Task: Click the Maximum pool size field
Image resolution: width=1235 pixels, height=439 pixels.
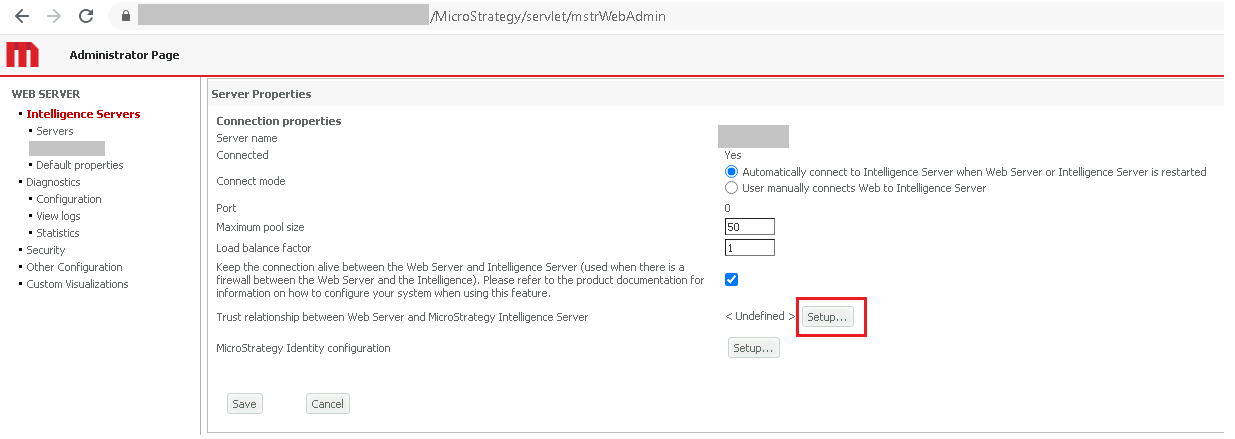Action: tap(750, 227)
